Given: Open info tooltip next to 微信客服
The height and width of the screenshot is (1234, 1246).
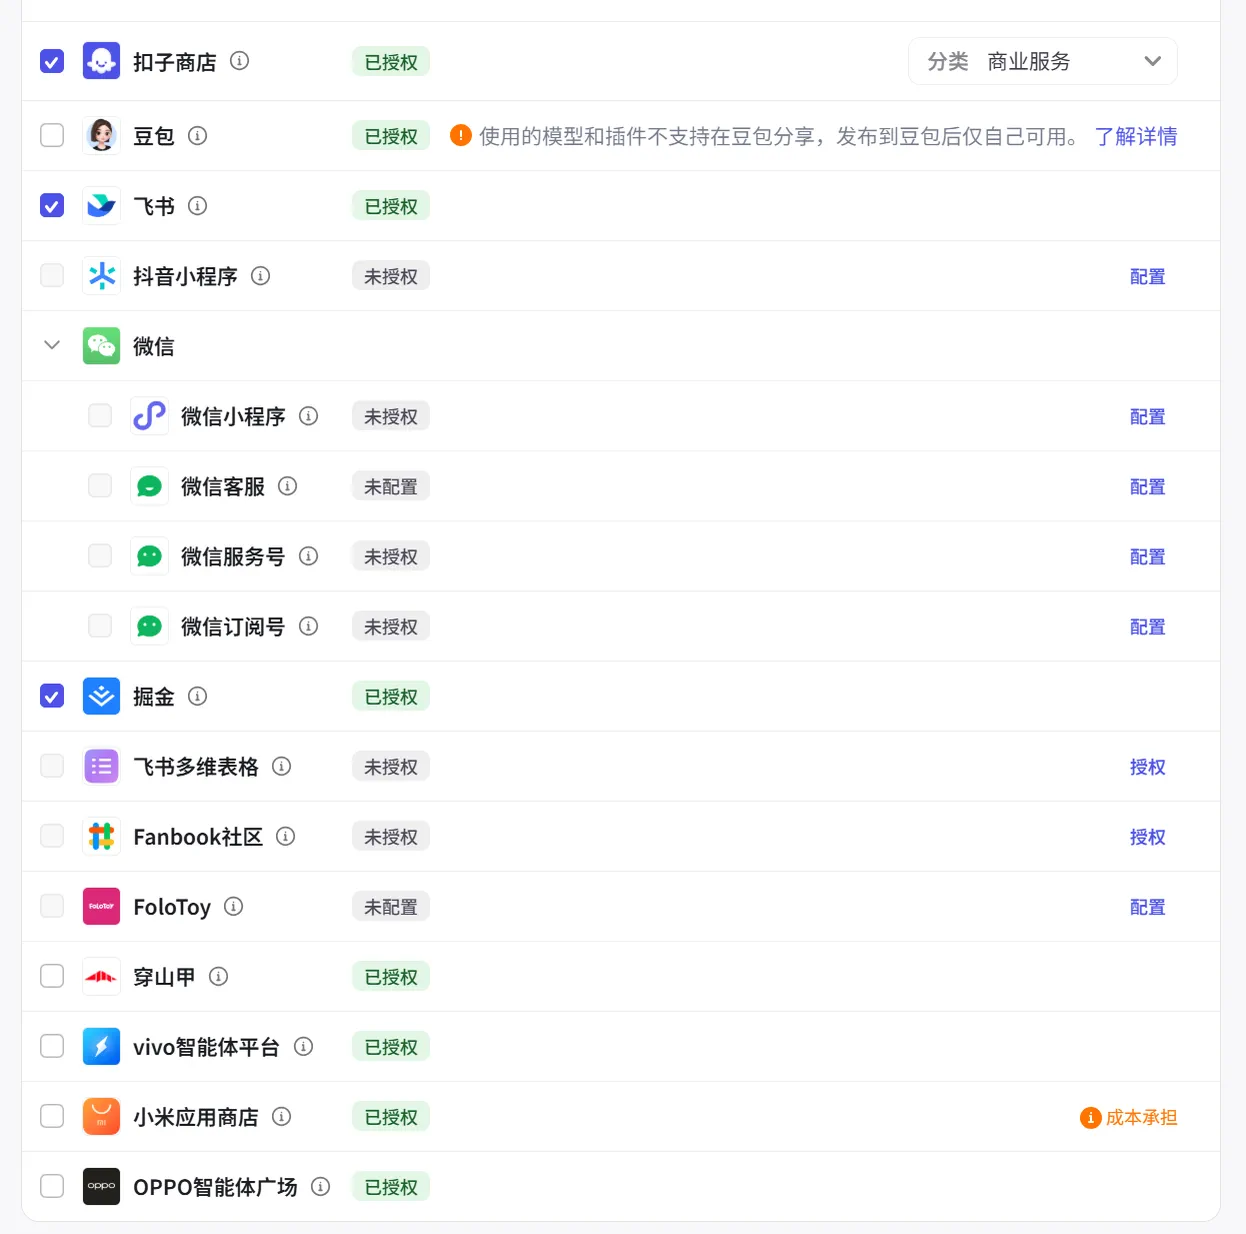Looking at the screenshot, I should pos(287,485).
